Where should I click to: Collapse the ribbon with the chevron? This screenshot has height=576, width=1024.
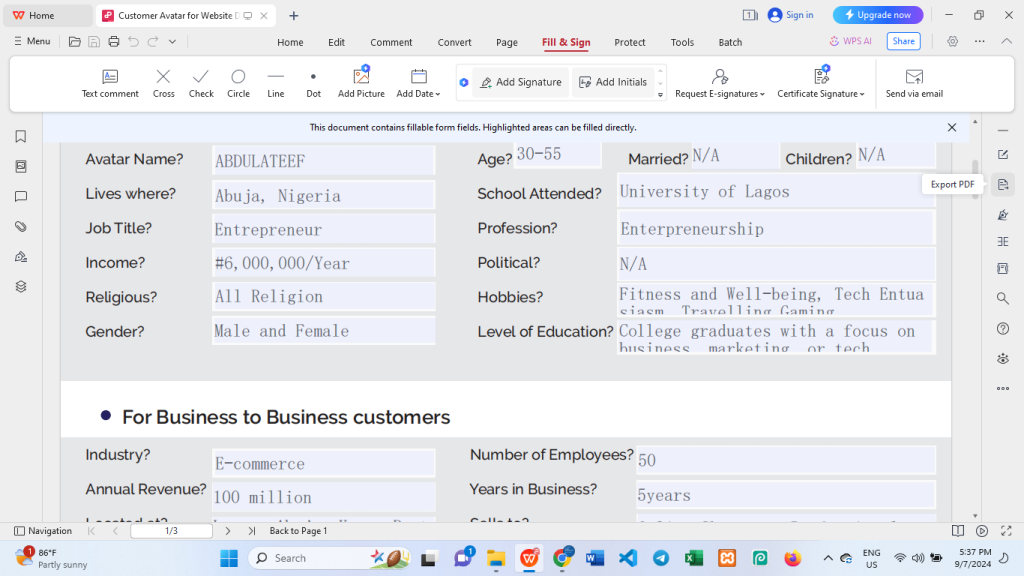pyautogui.click(x=1006, y=41)
